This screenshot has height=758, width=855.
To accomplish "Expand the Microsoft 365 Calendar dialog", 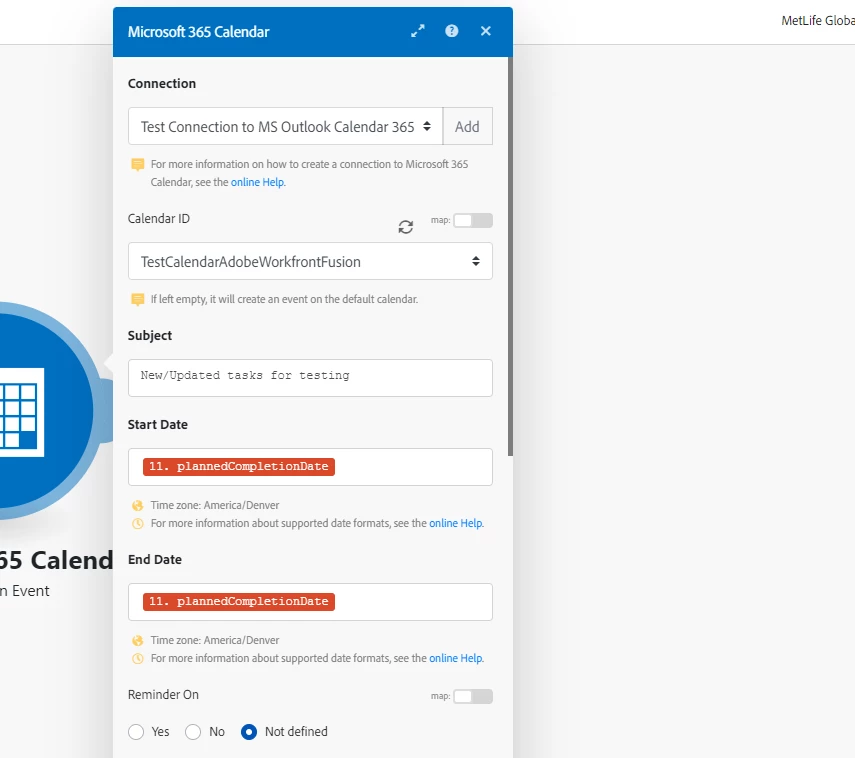I will pos(418,31).
